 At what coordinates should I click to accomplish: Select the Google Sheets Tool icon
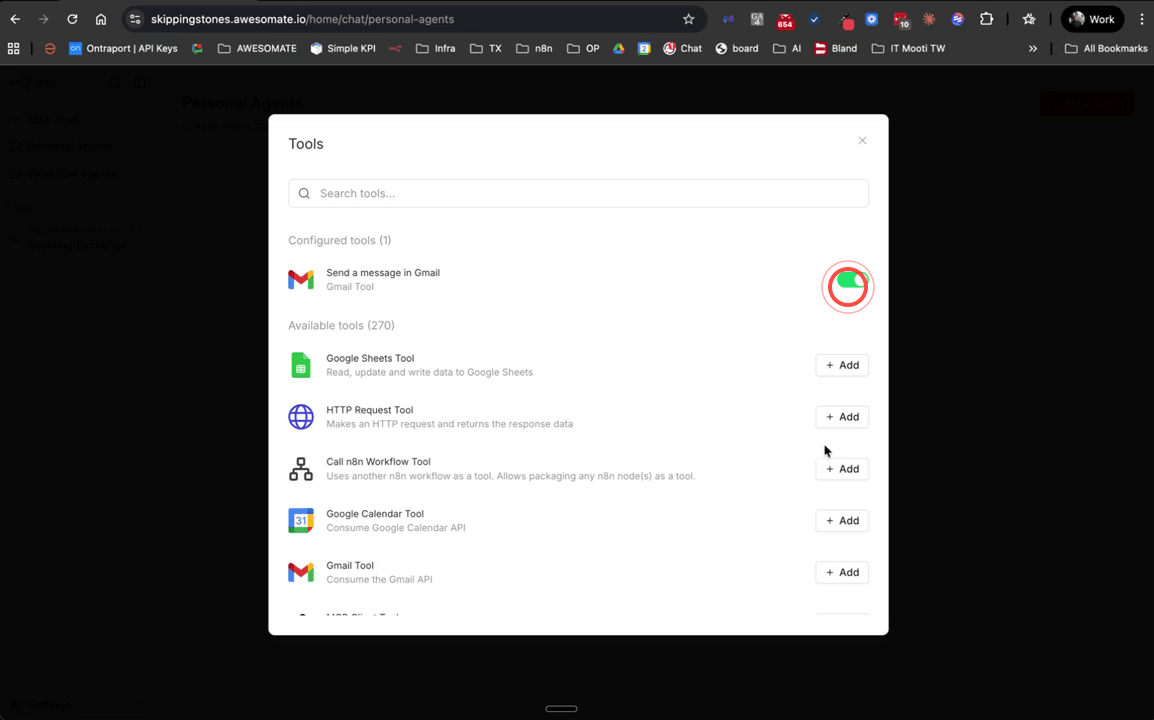point(301,365)
